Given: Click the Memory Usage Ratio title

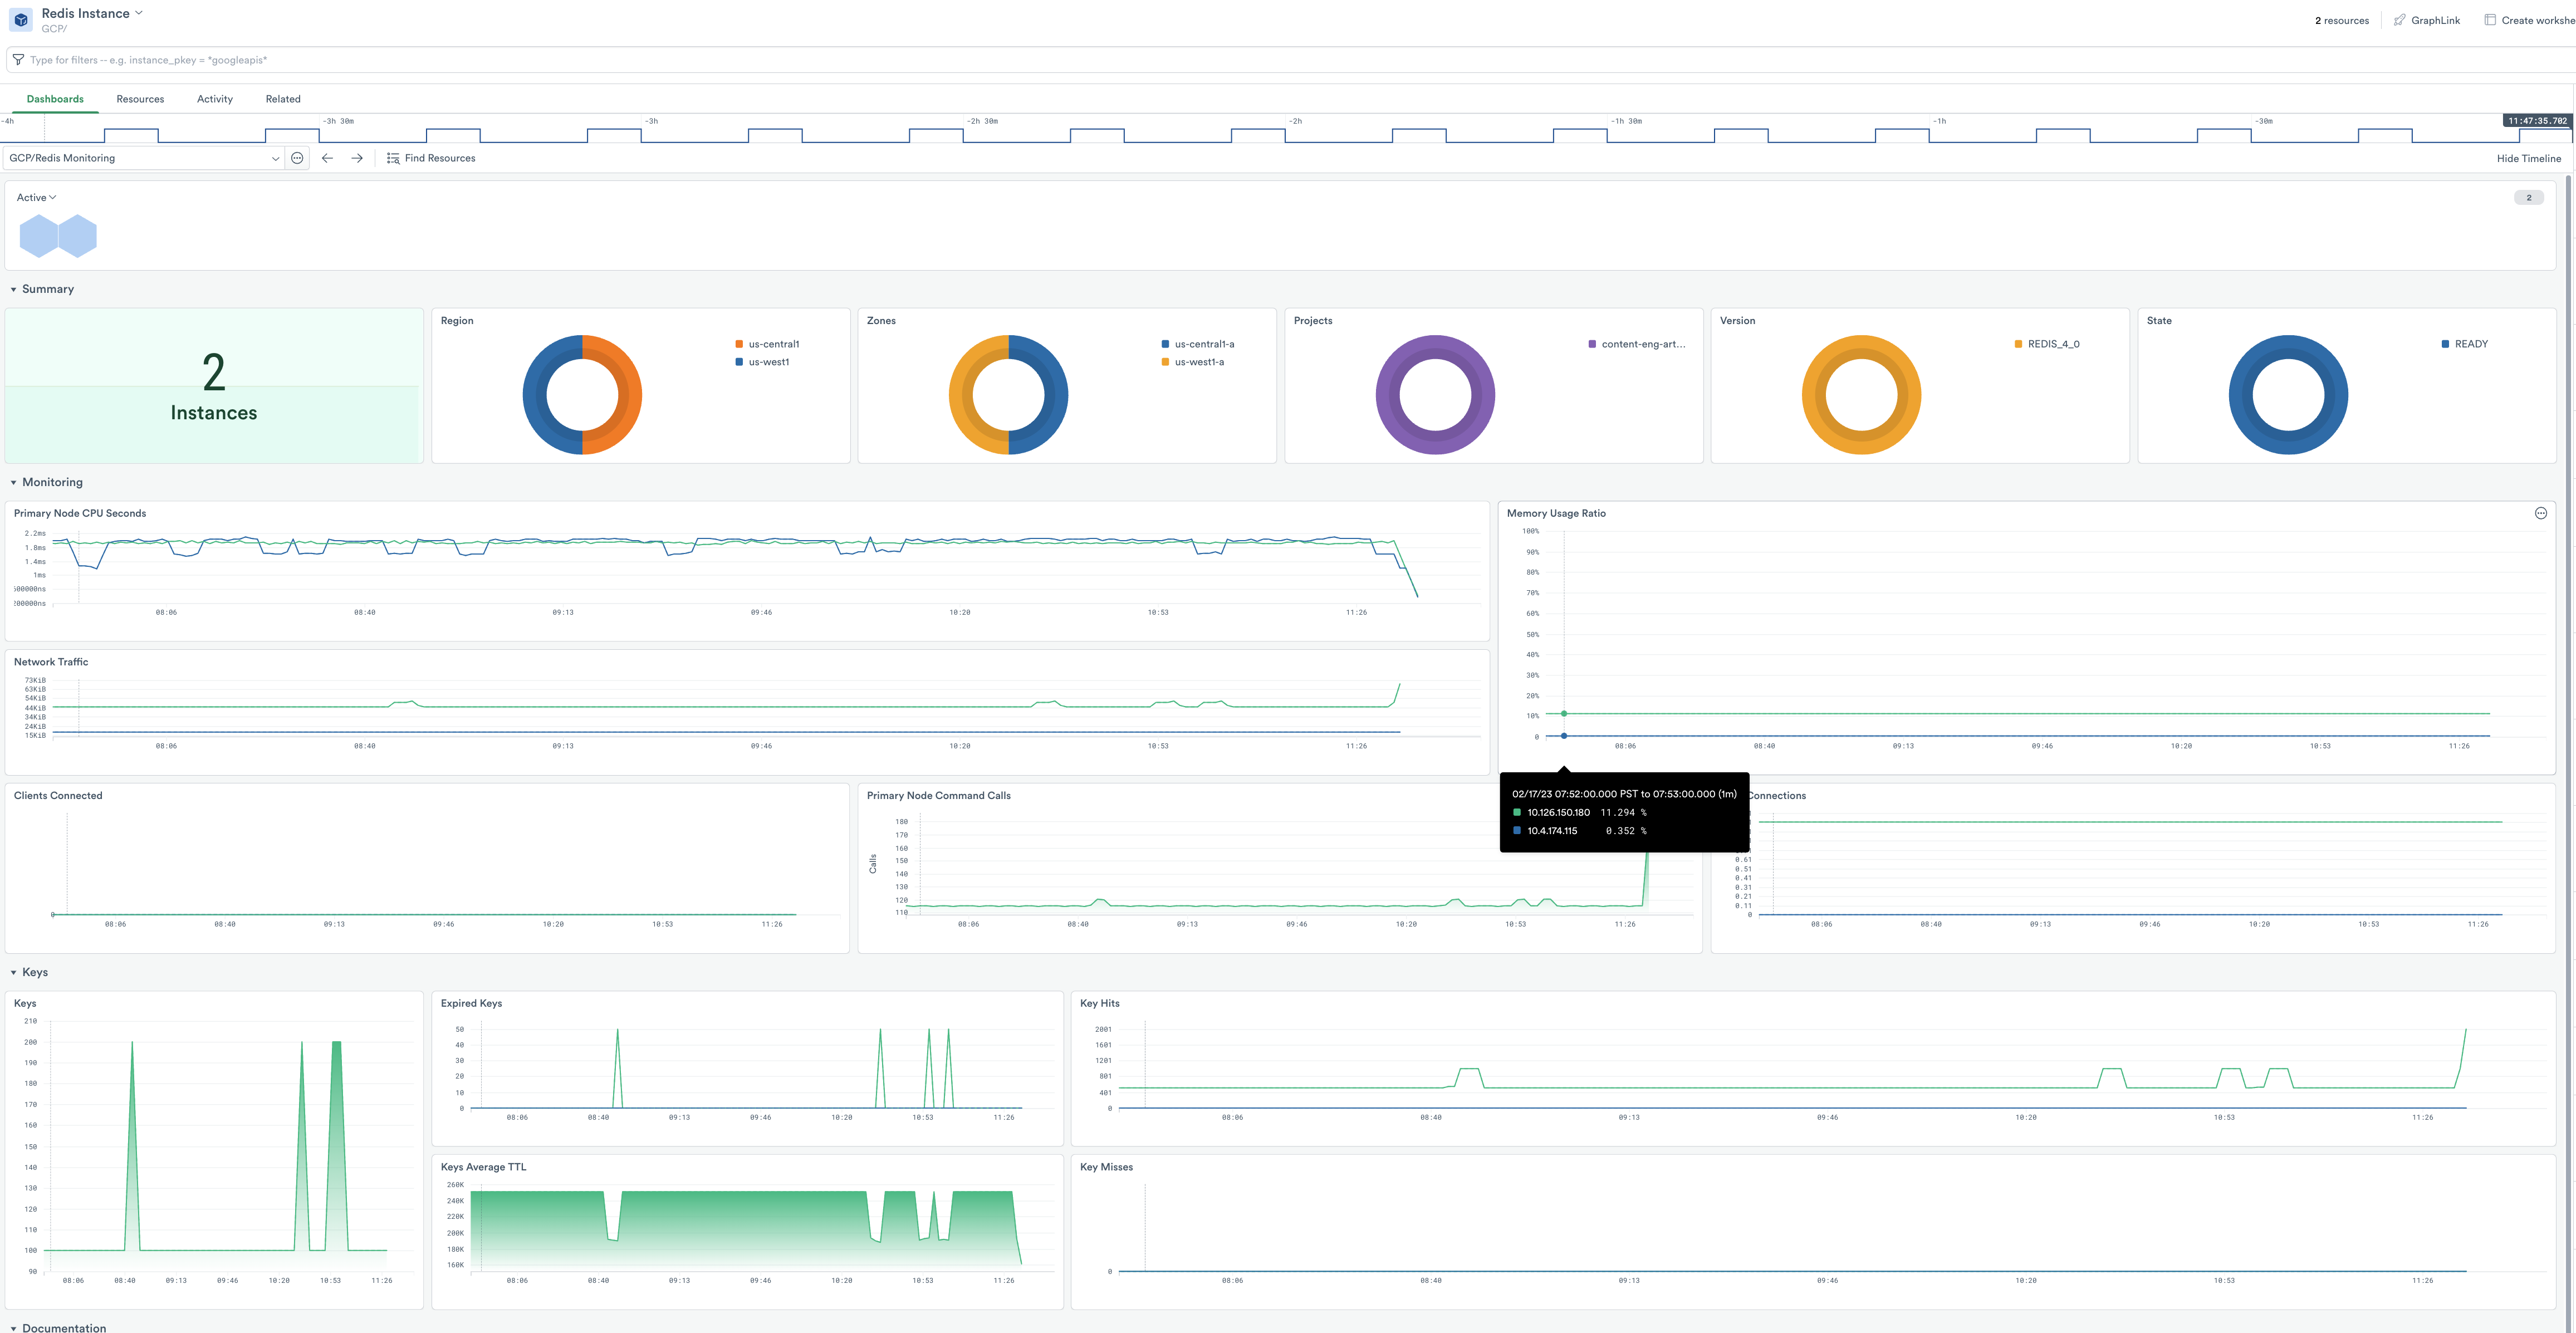Looking at the screenshot, I should [x=1556, y=513].
